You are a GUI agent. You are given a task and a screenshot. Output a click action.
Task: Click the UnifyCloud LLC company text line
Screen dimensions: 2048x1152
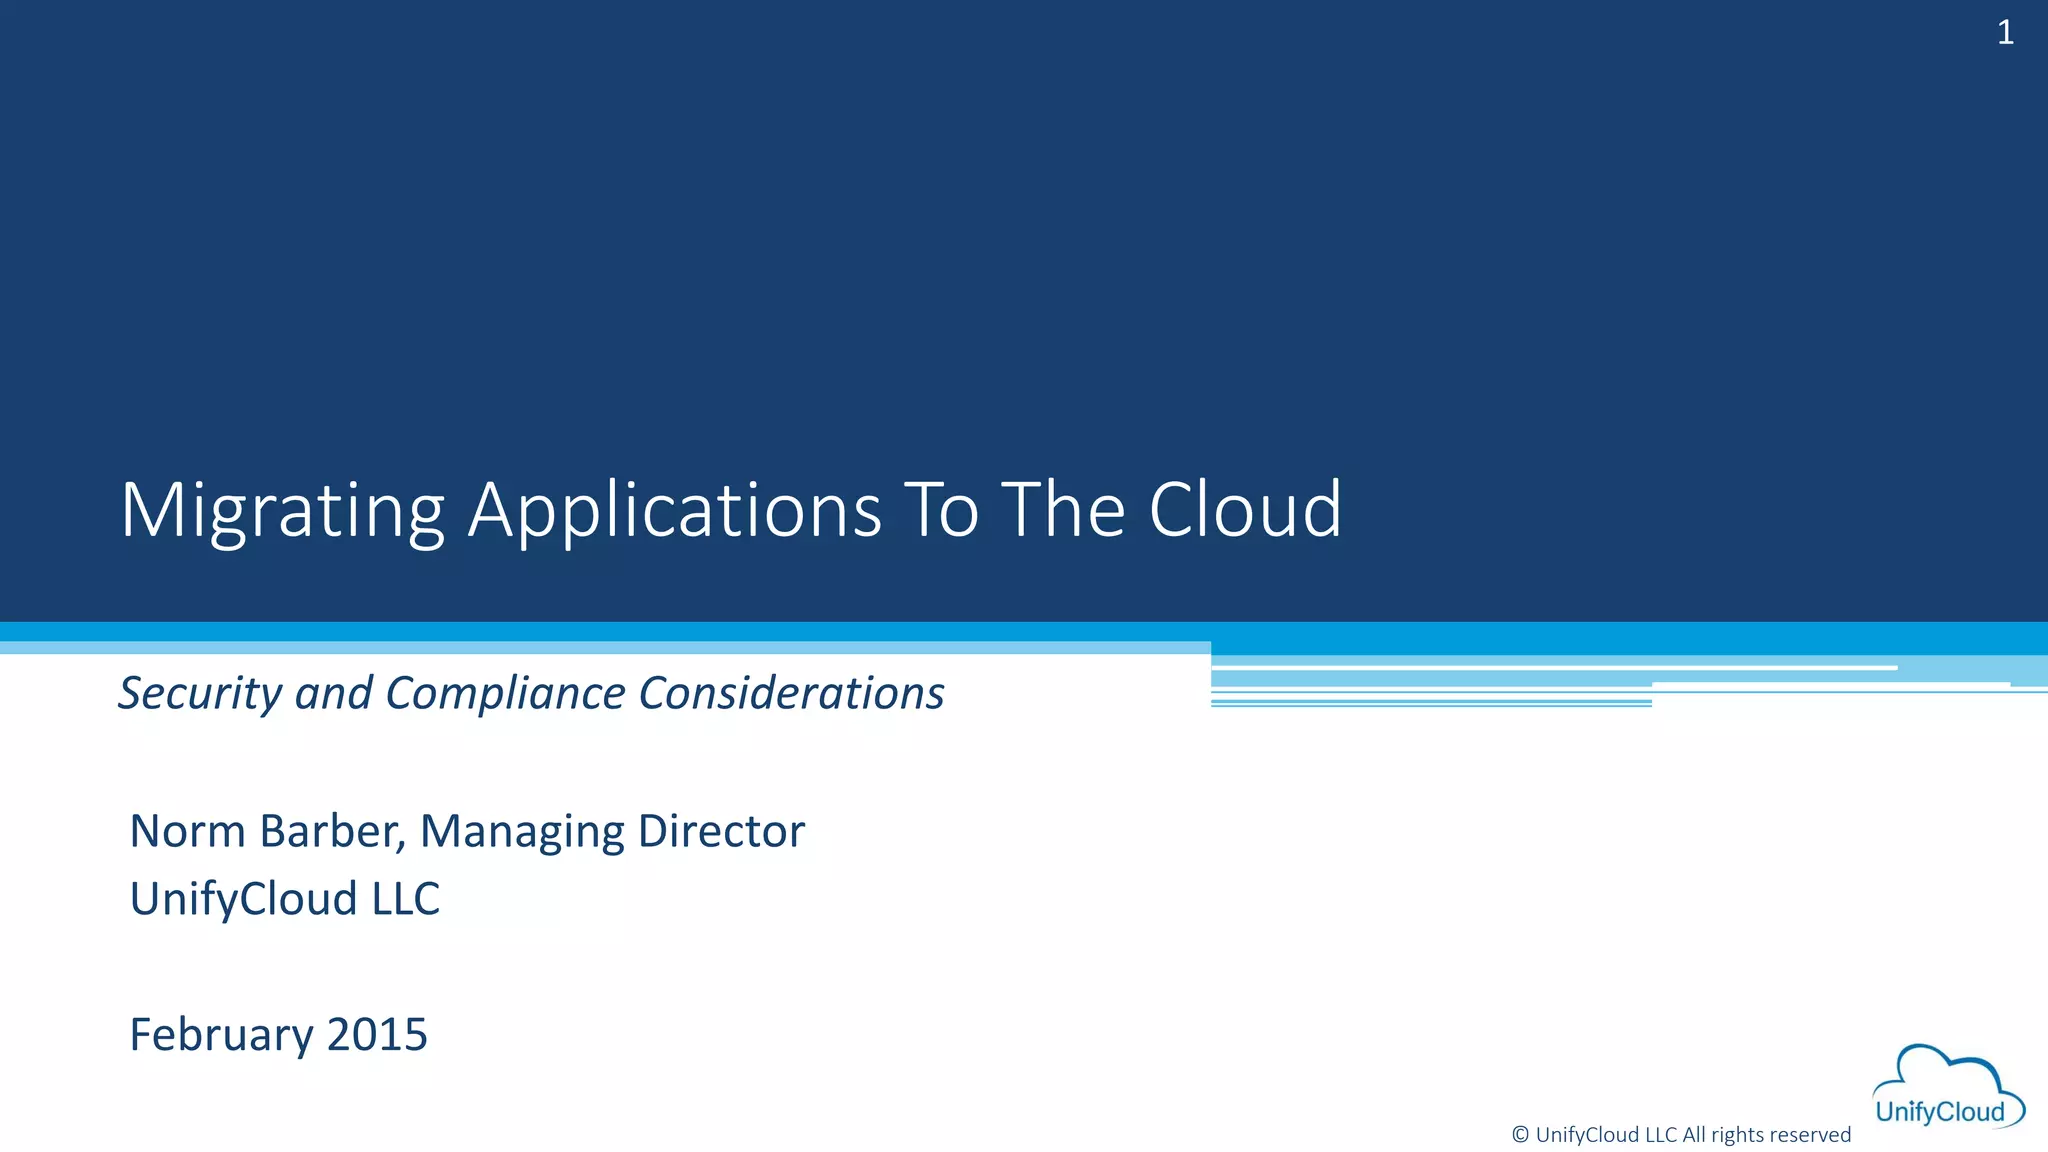tap(285, 898)
